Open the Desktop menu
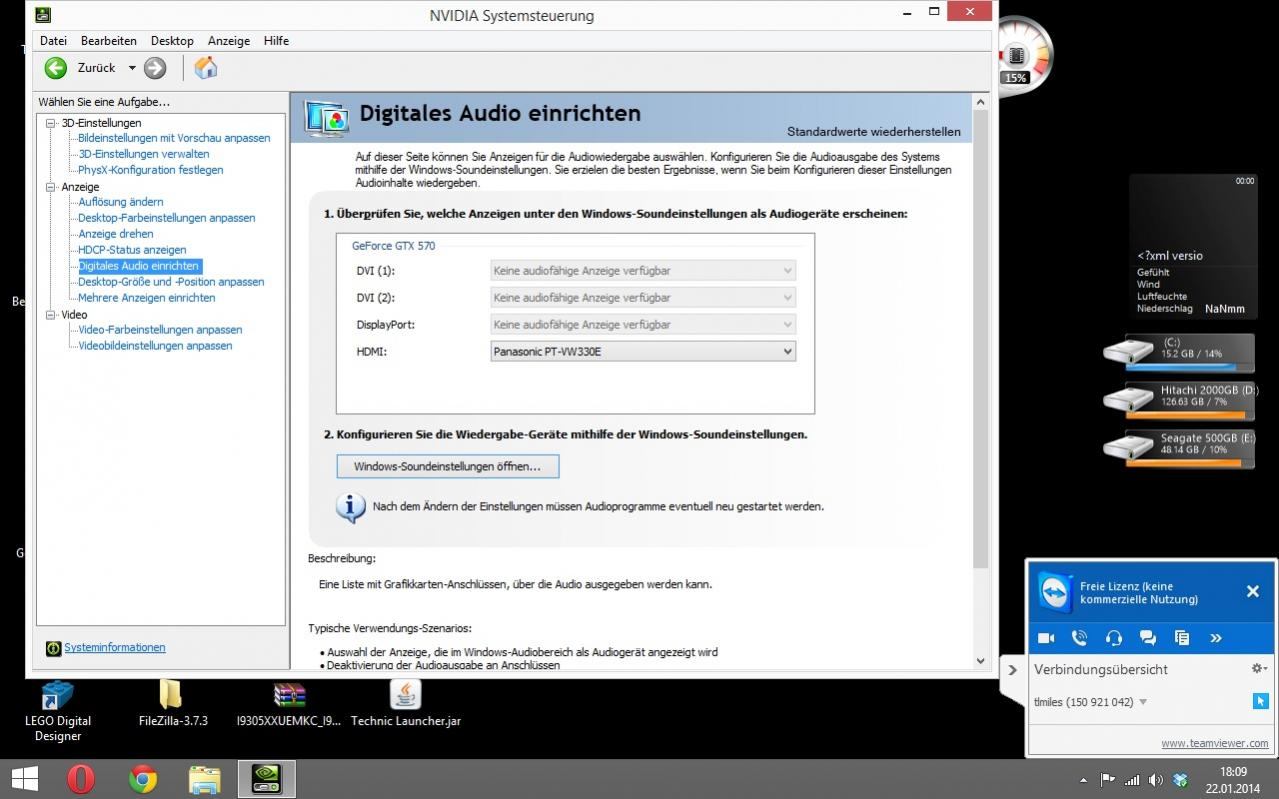 [x=172, y=41]
